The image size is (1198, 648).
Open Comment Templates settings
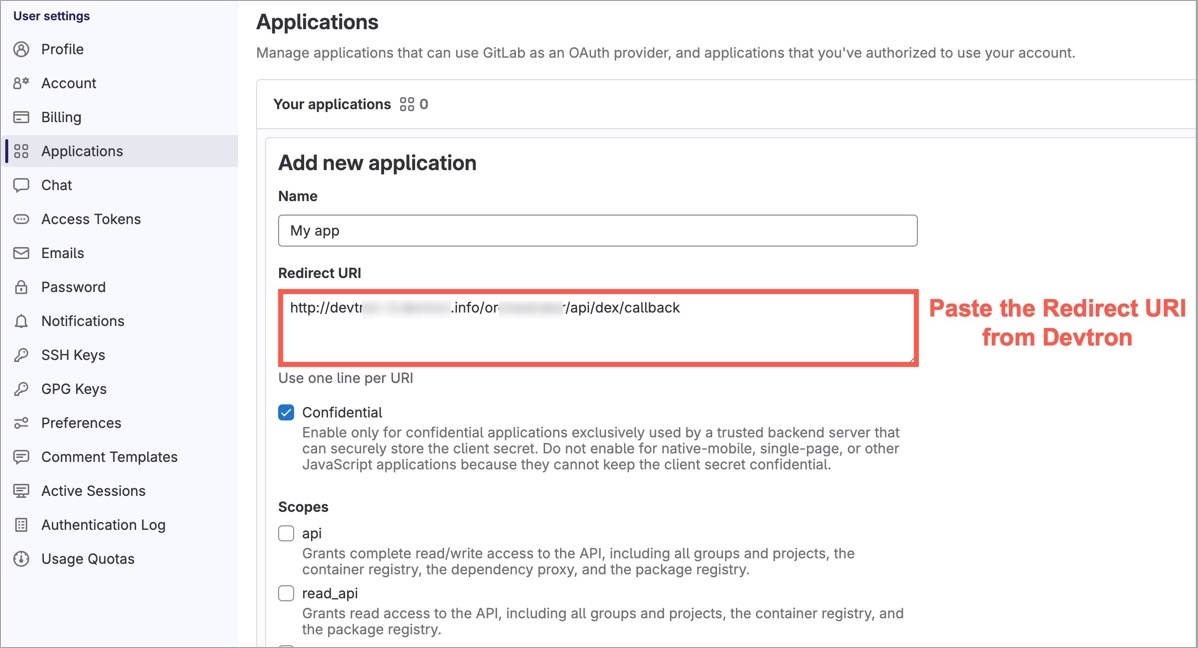[x=109, y=457]
